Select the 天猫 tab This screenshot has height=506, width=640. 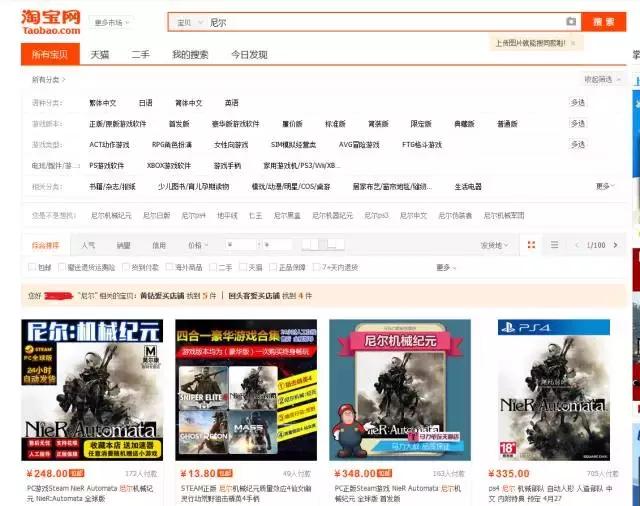[x=100, y=55]
